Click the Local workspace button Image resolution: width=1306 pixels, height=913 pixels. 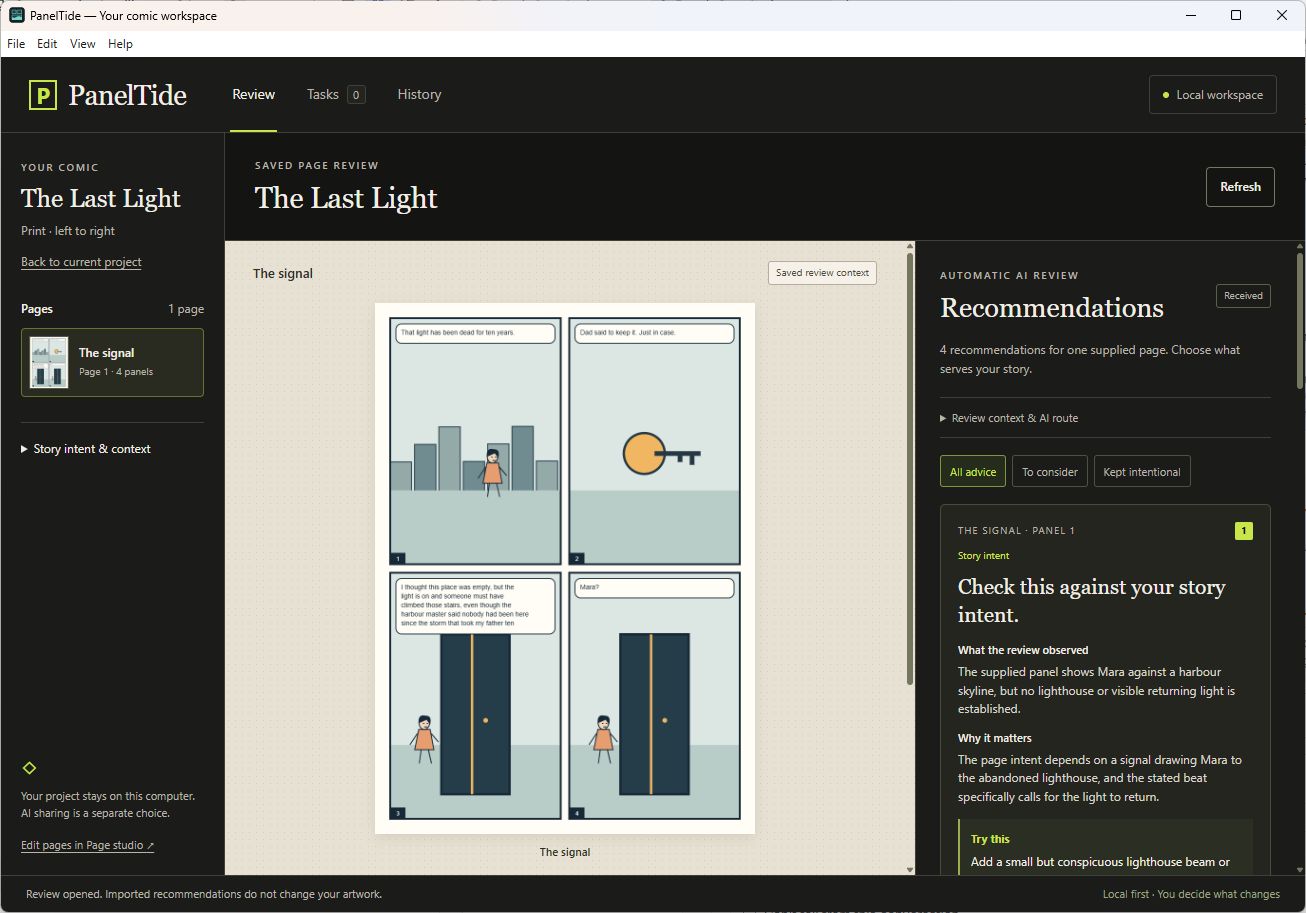[1212, 95]
